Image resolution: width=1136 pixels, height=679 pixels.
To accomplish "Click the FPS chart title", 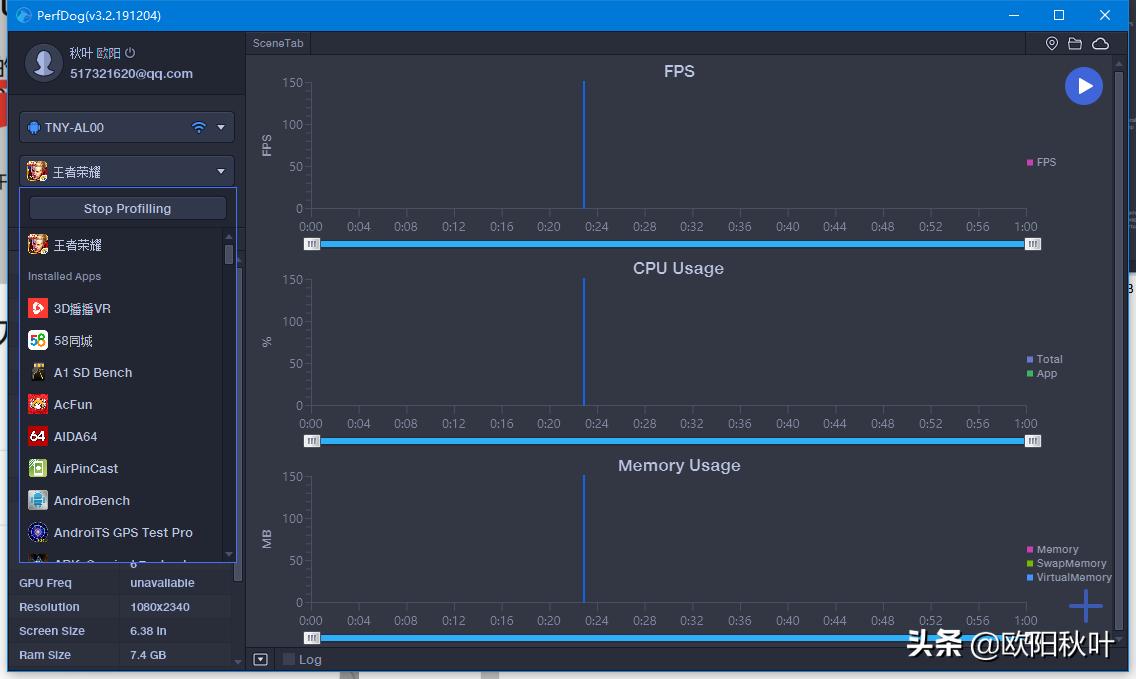I will point(680,71).
